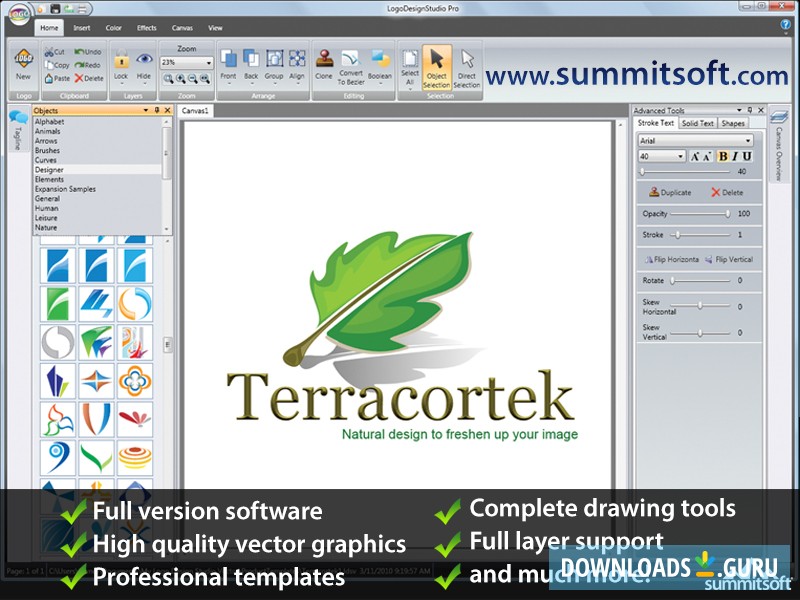Switch to the Effects ribbon tab
Screen dimensions: 800x600
click(146, 28)
